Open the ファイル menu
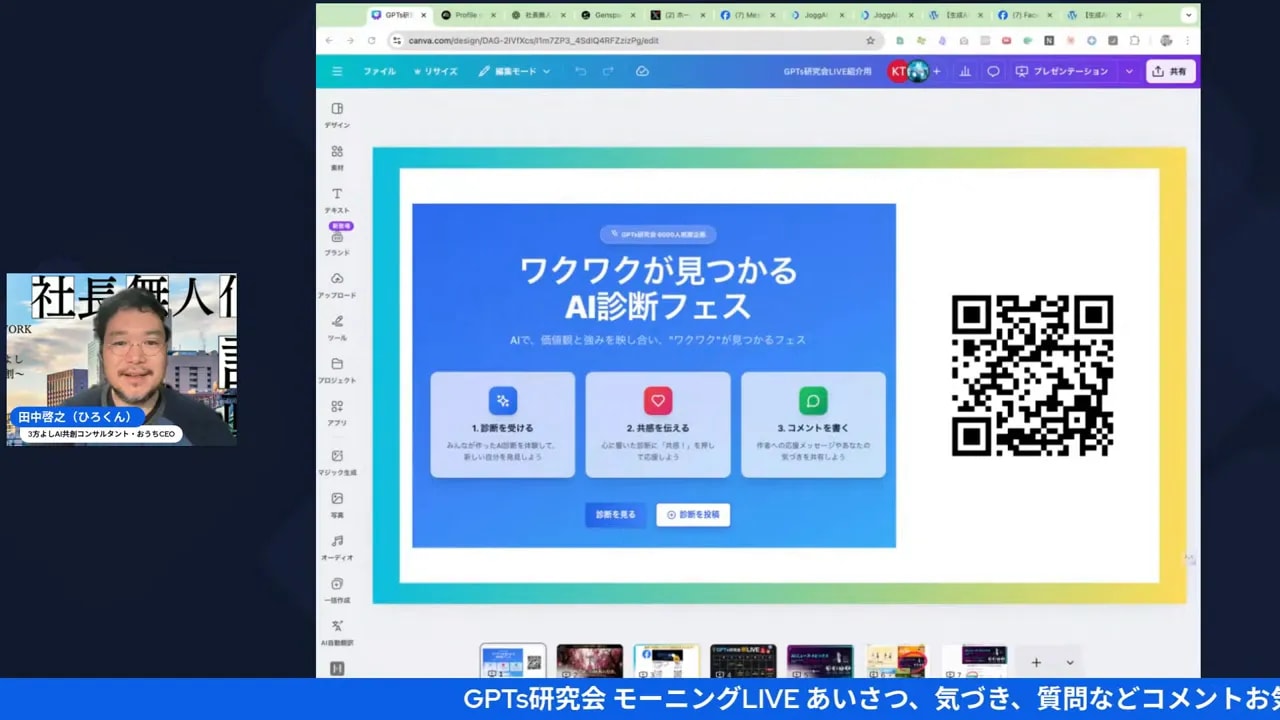Image resolution: width=1280 pixels, height=720 pixels. (380, 71)
